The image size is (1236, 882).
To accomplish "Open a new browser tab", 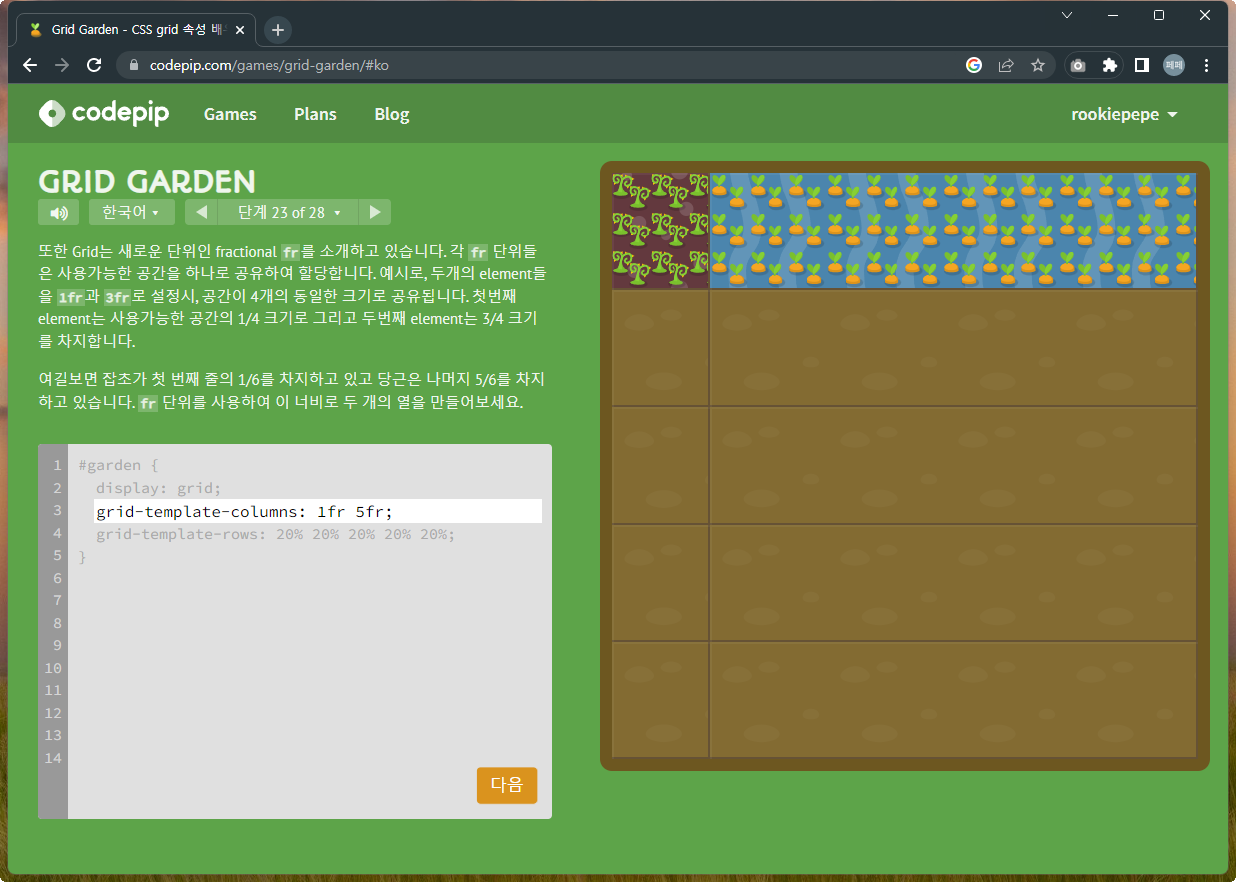I will click(278, 30).
